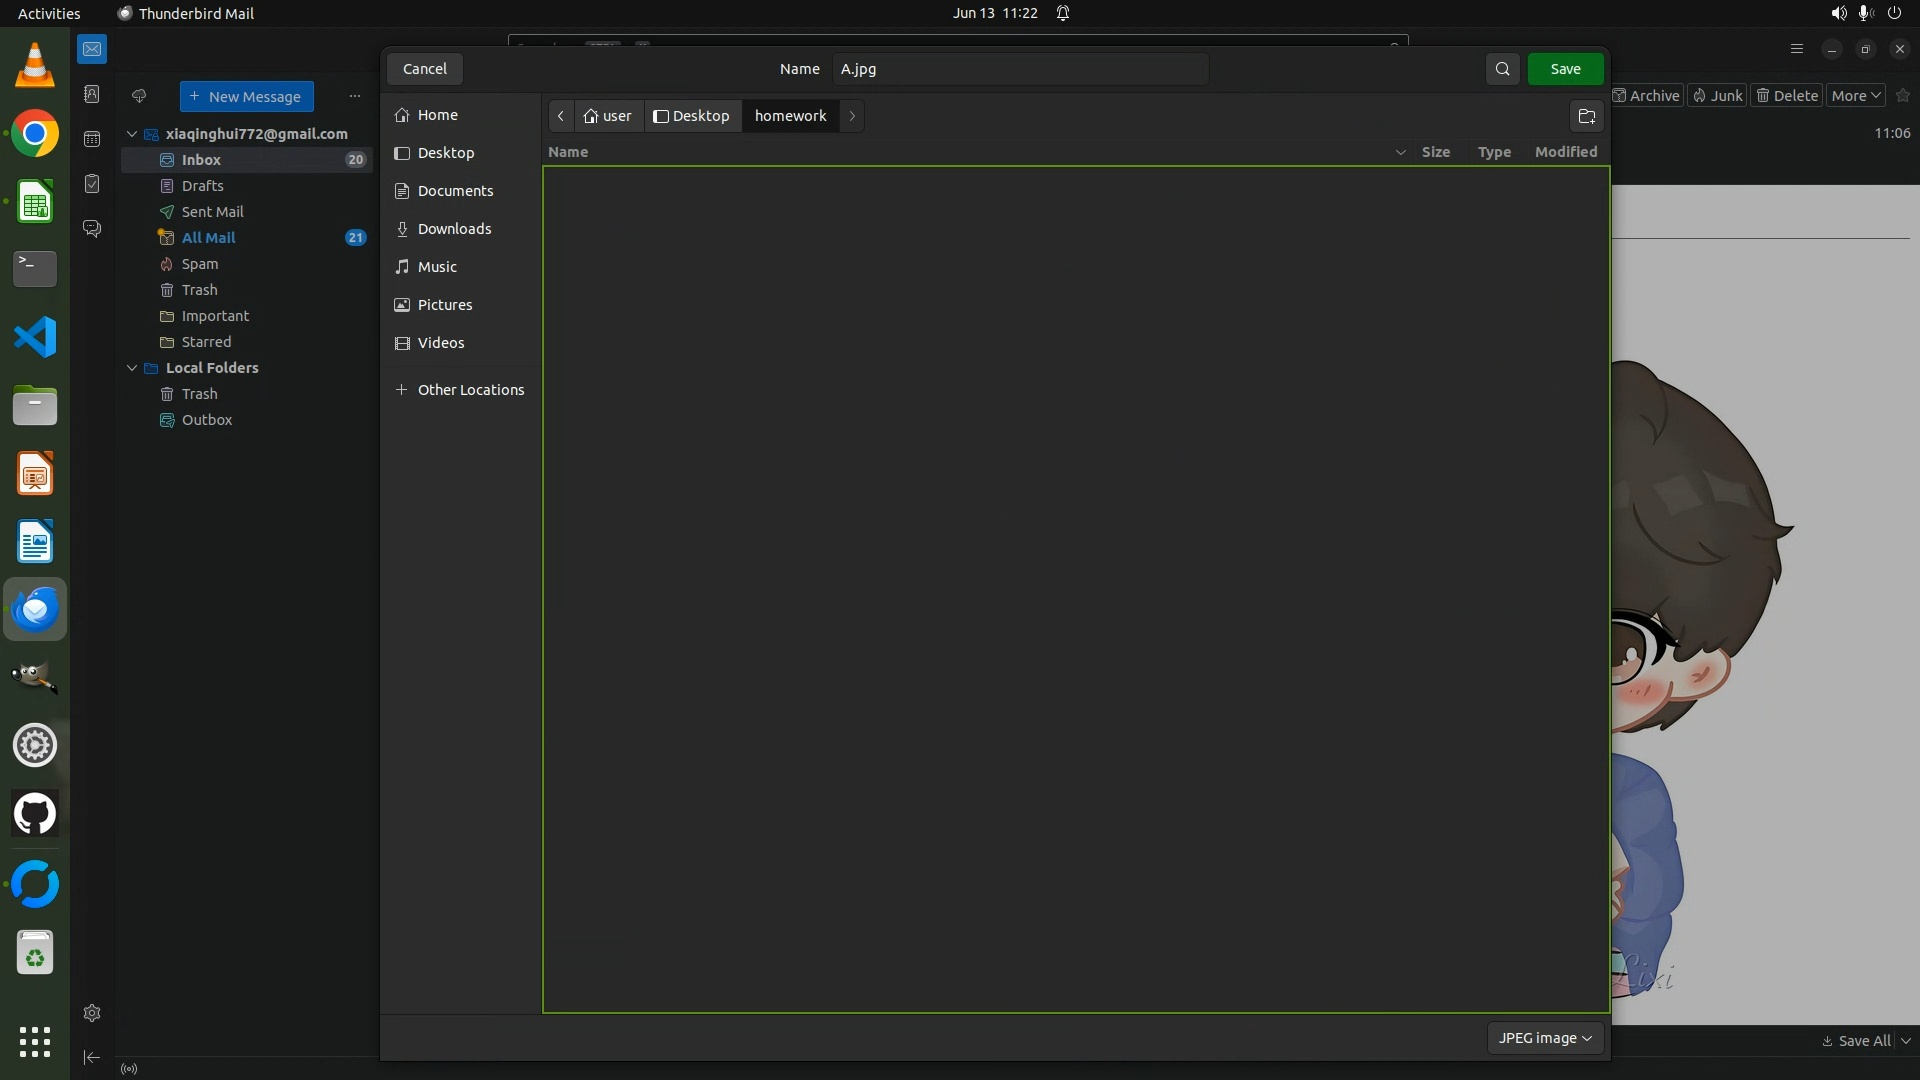1920x1080 pixels.
Task: Click the search icon in save dialog
Action: (1502, 69)
